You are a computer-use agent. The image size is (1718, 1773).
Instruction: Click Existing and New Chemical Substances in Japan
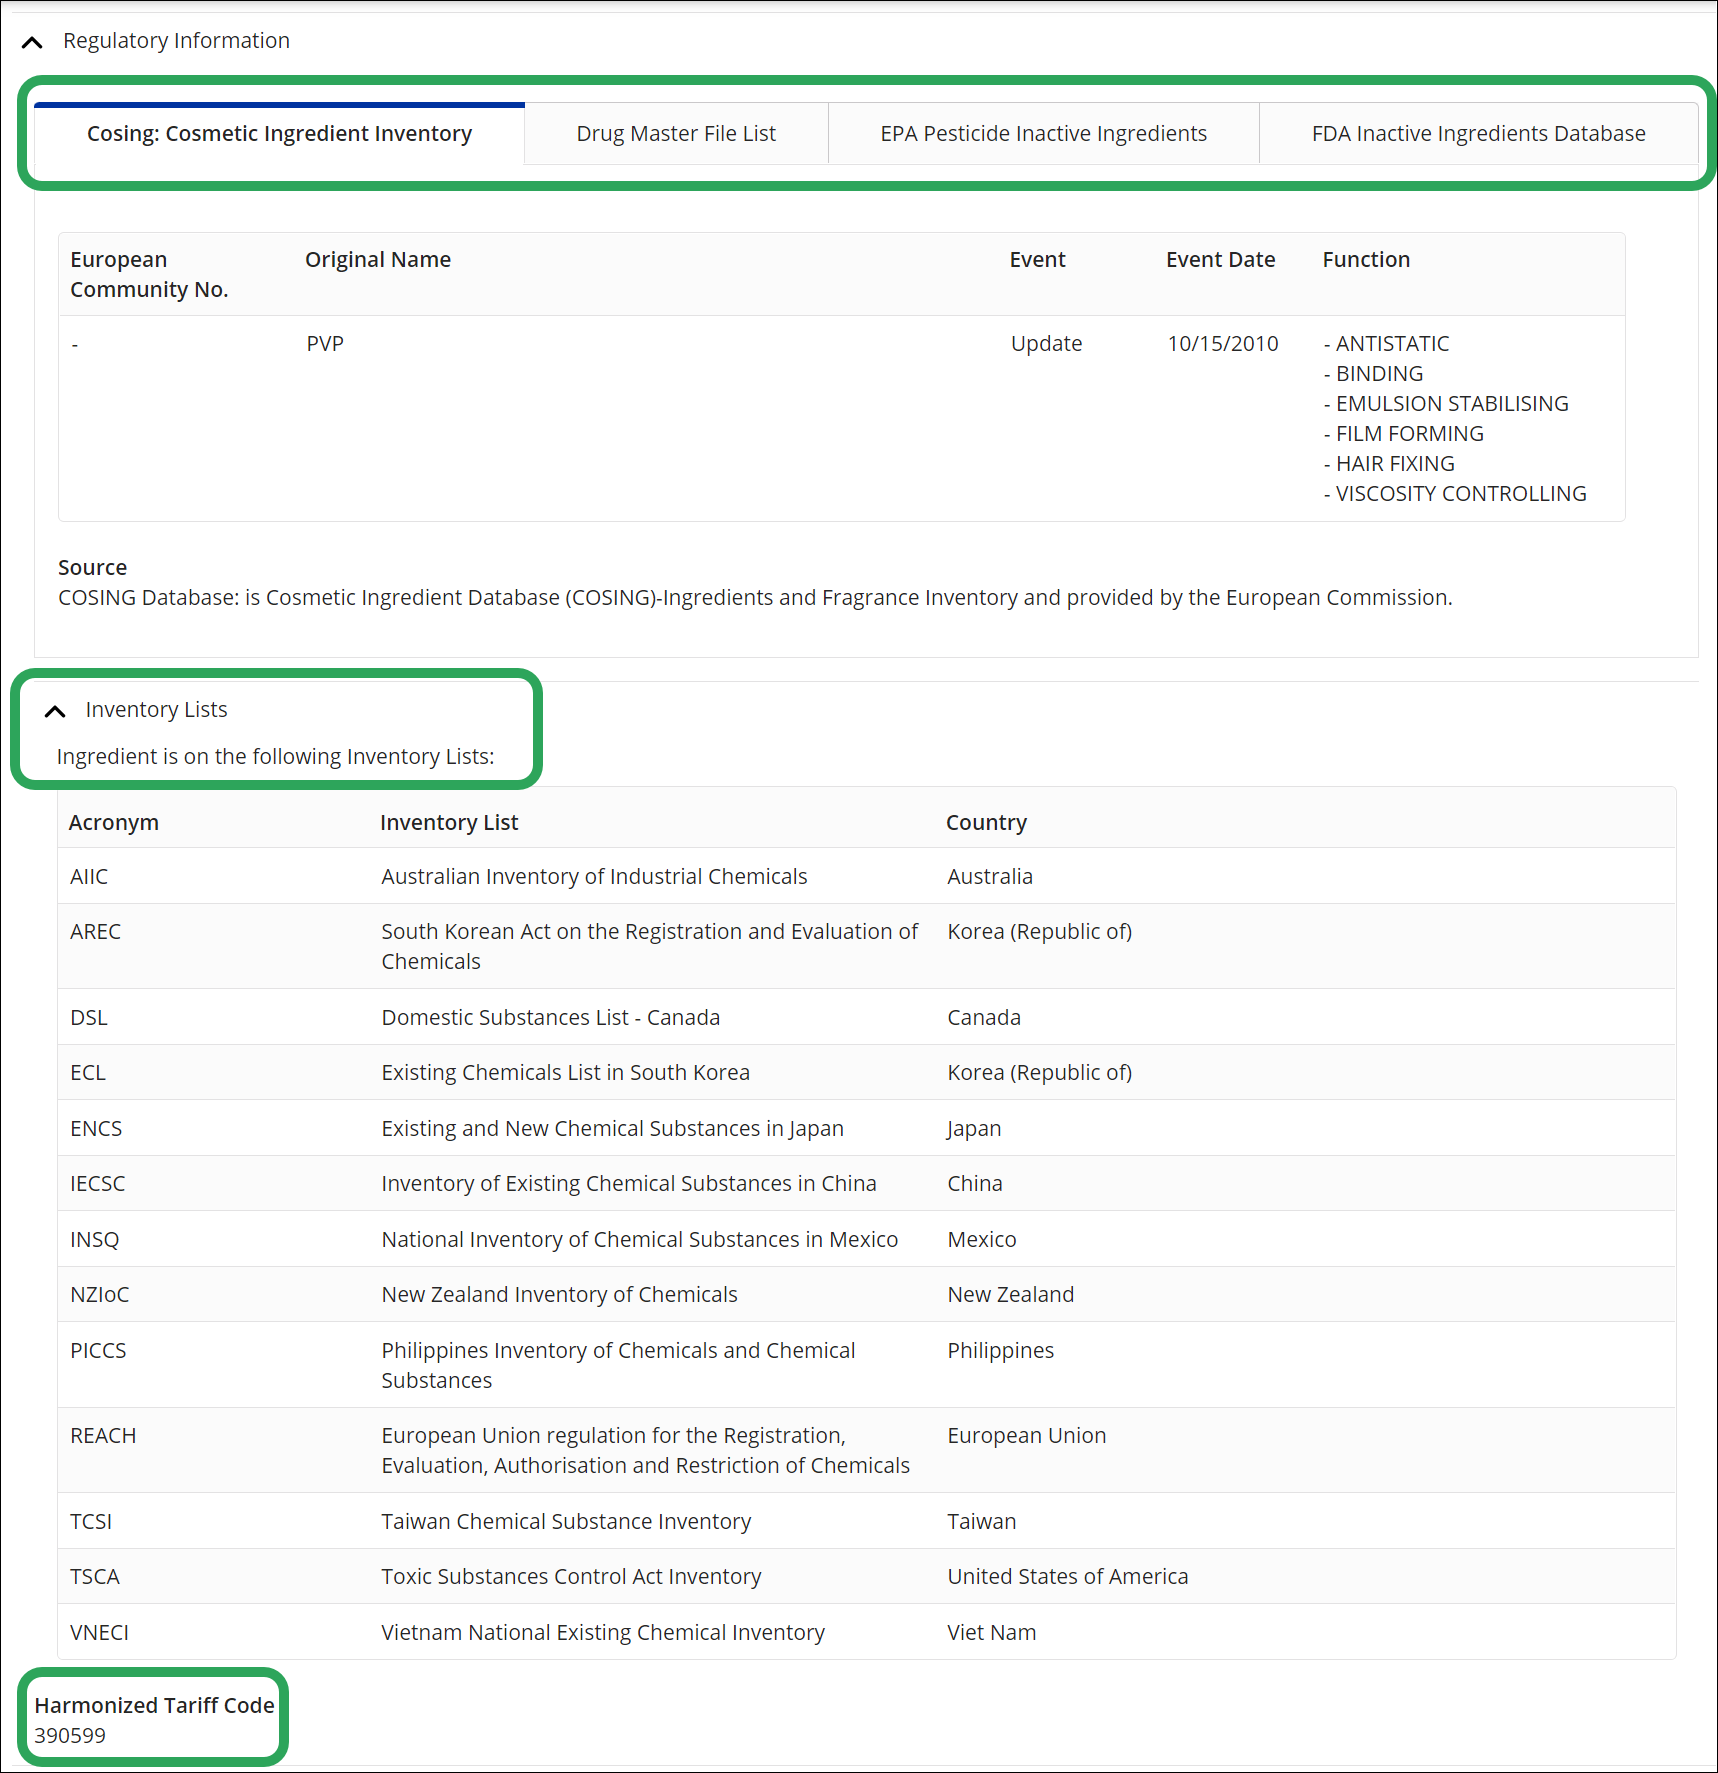tap(612, 1128)
